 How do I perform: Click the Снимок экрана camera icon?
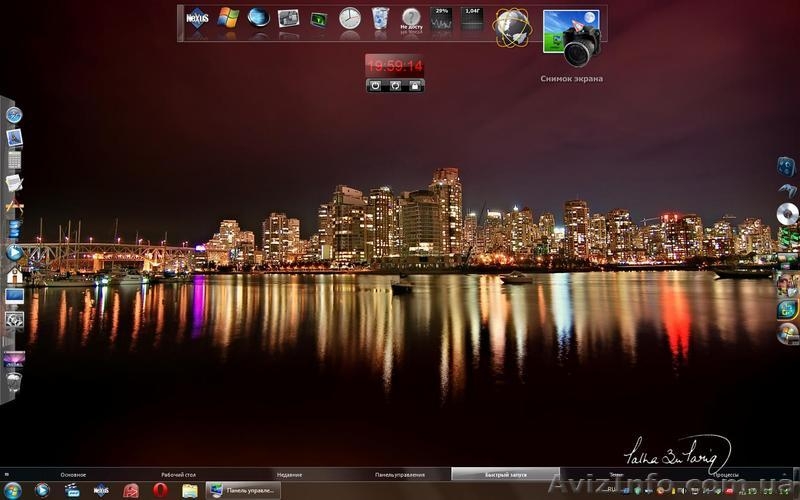[x=572, y=38]
